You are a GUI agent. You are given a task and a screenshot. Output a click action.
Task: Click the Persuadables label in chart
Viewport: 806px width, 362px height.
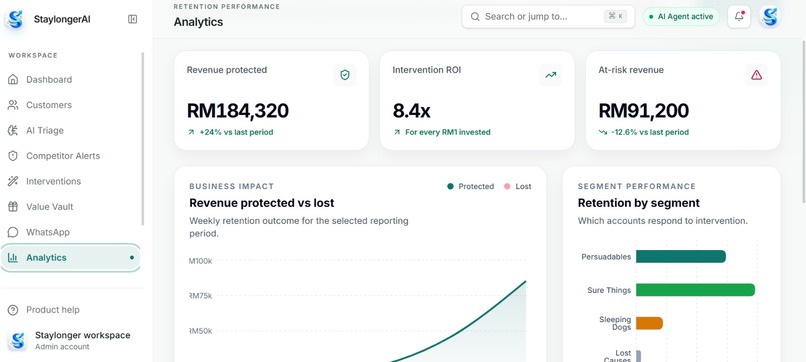[x=606, y=257]
